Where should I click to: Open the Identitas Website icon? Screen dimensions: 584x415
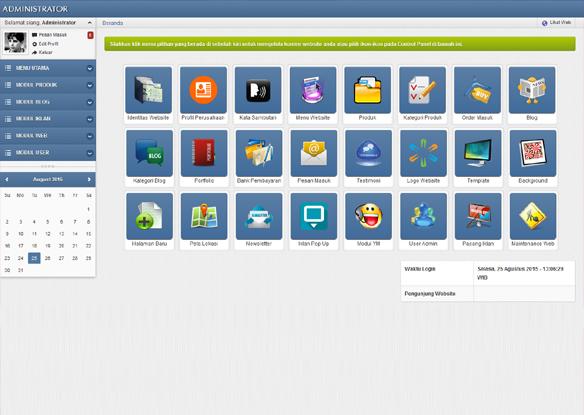coord(148,90)
